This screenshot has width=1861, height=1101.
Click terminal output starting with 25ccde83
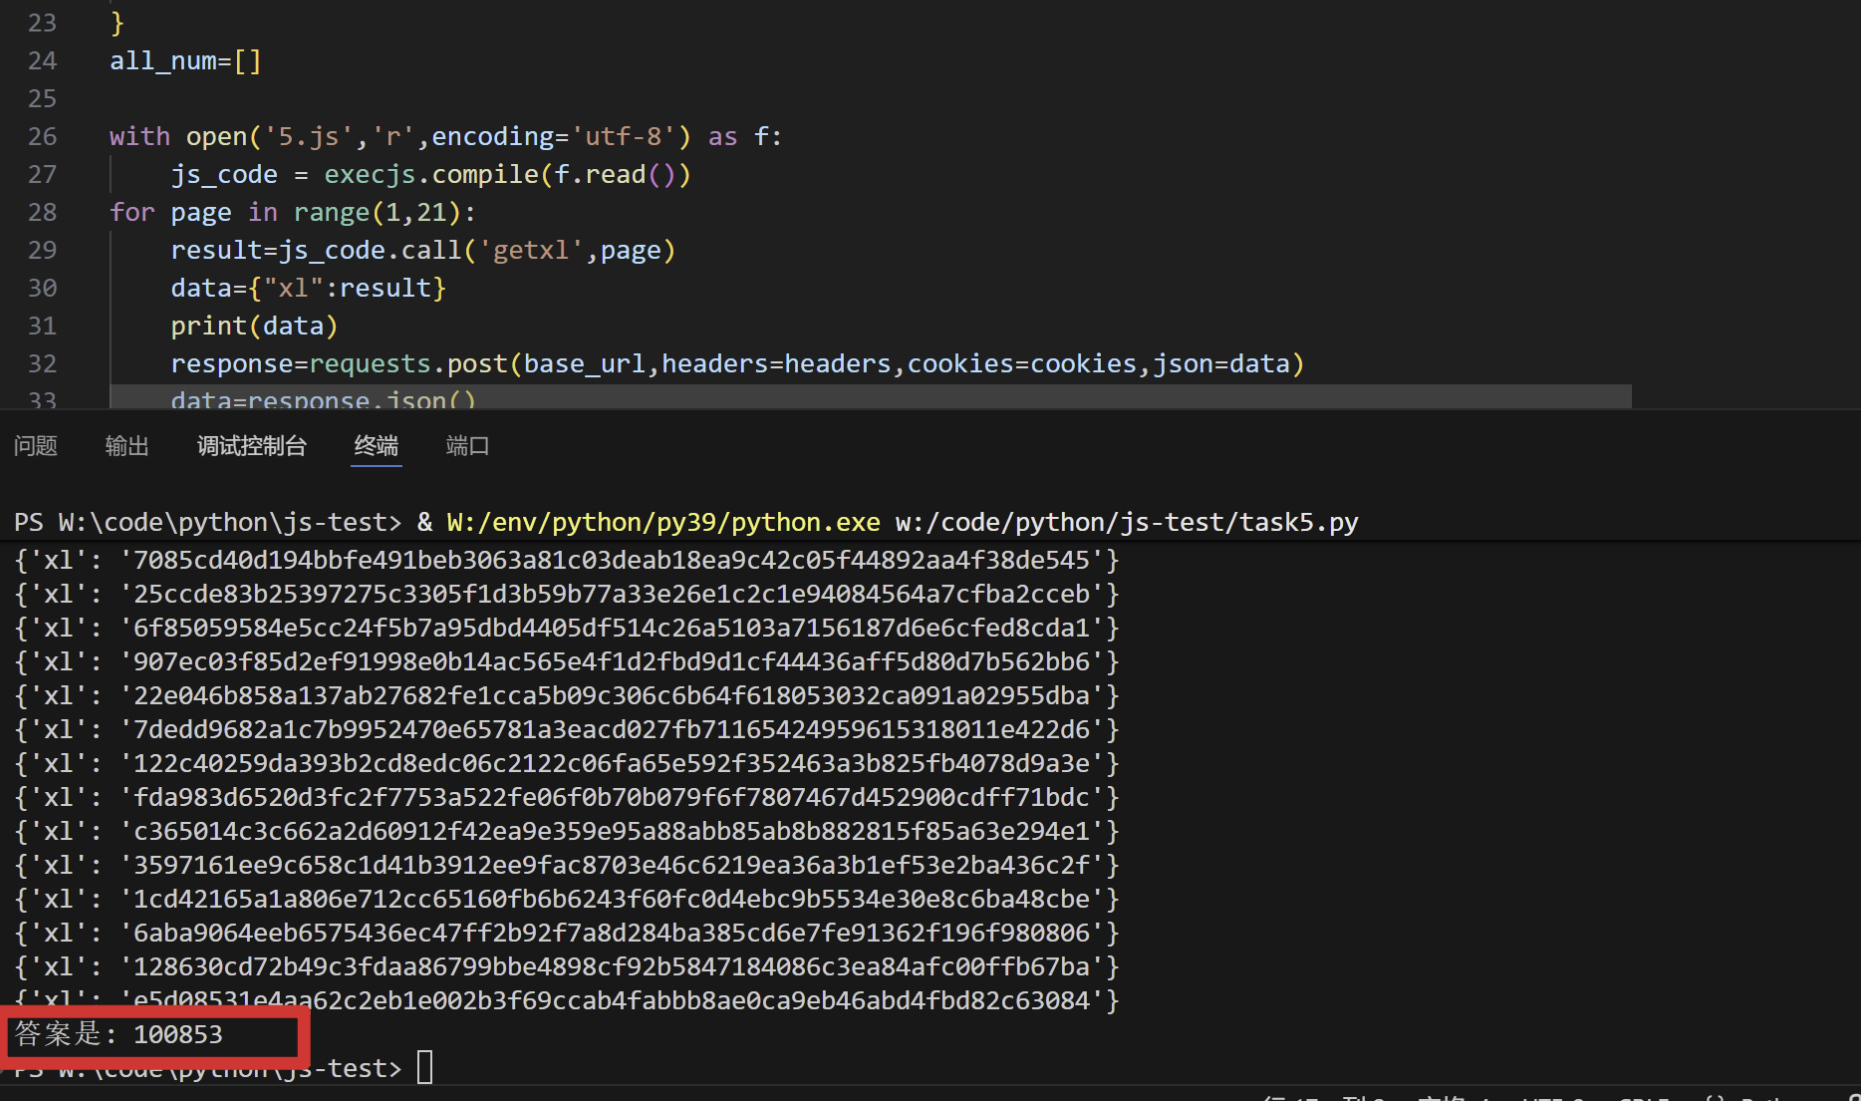coord(566,594)
